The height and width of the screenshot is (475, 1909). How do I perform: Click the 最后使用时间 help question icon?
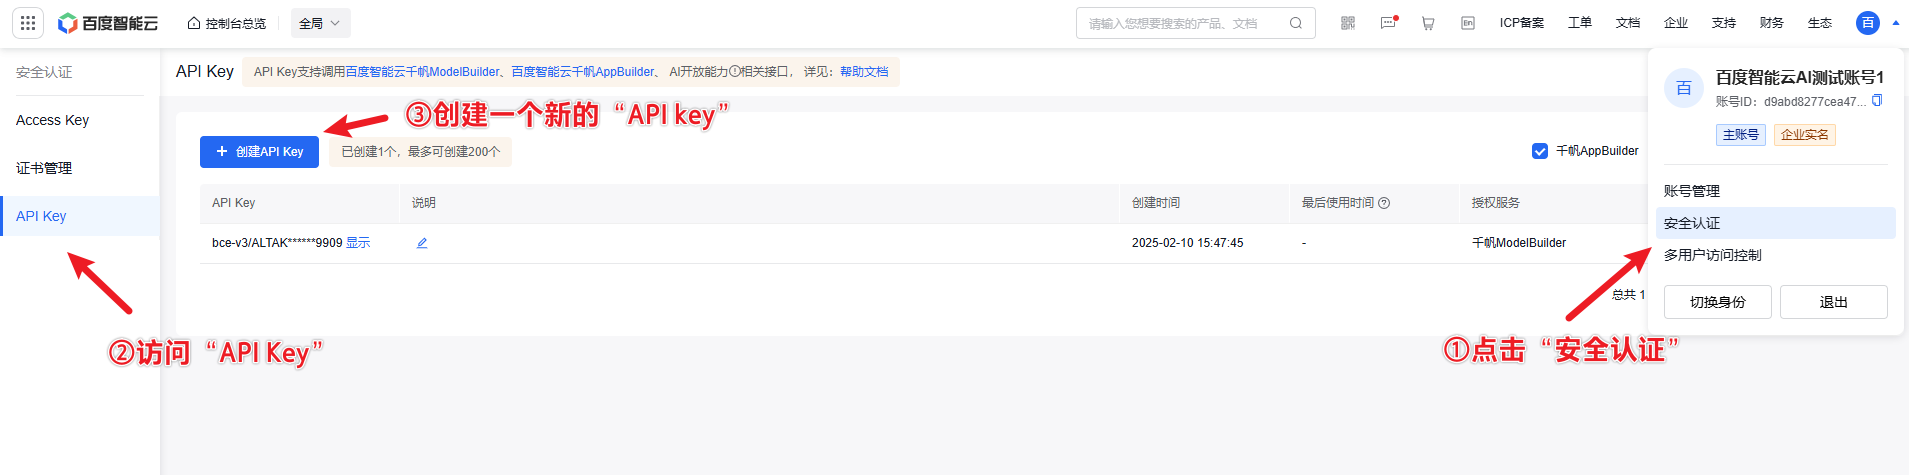(1384, 203)
